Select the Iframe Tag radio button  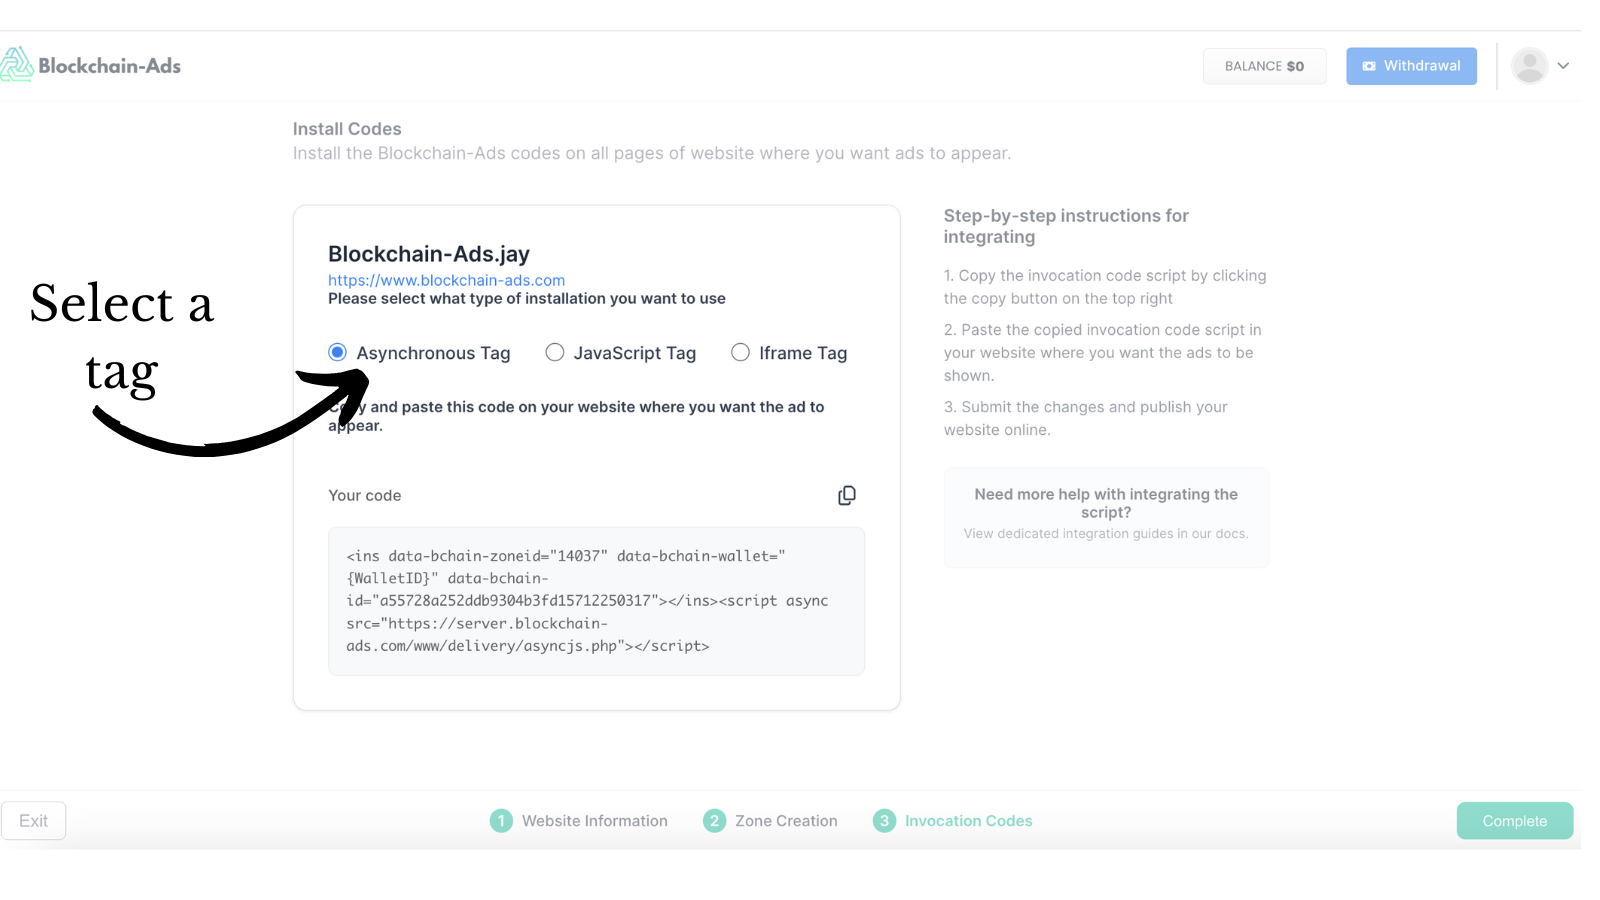tap(740, 352)
